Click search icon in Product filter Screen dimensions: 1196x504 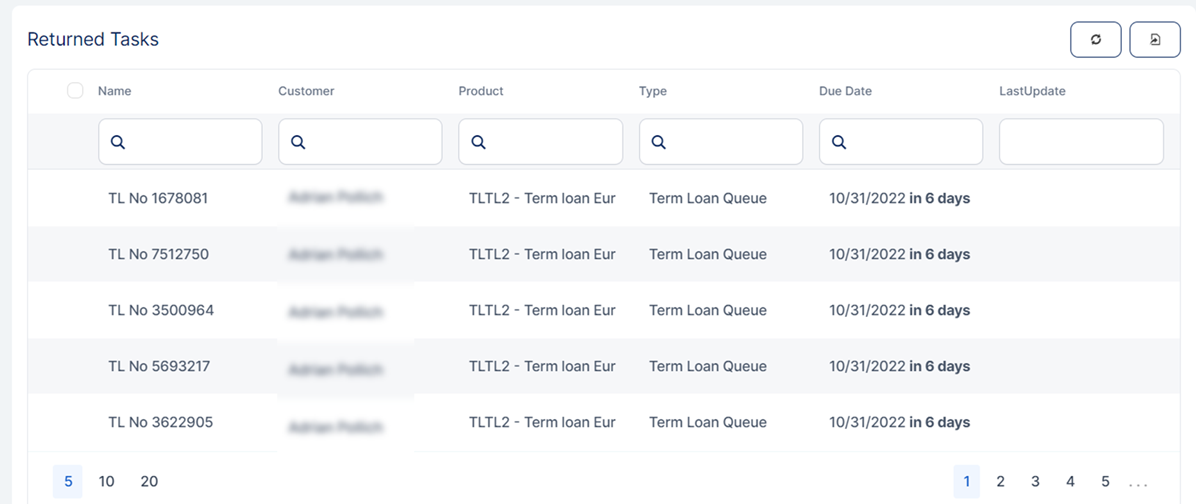coord(478,142)
